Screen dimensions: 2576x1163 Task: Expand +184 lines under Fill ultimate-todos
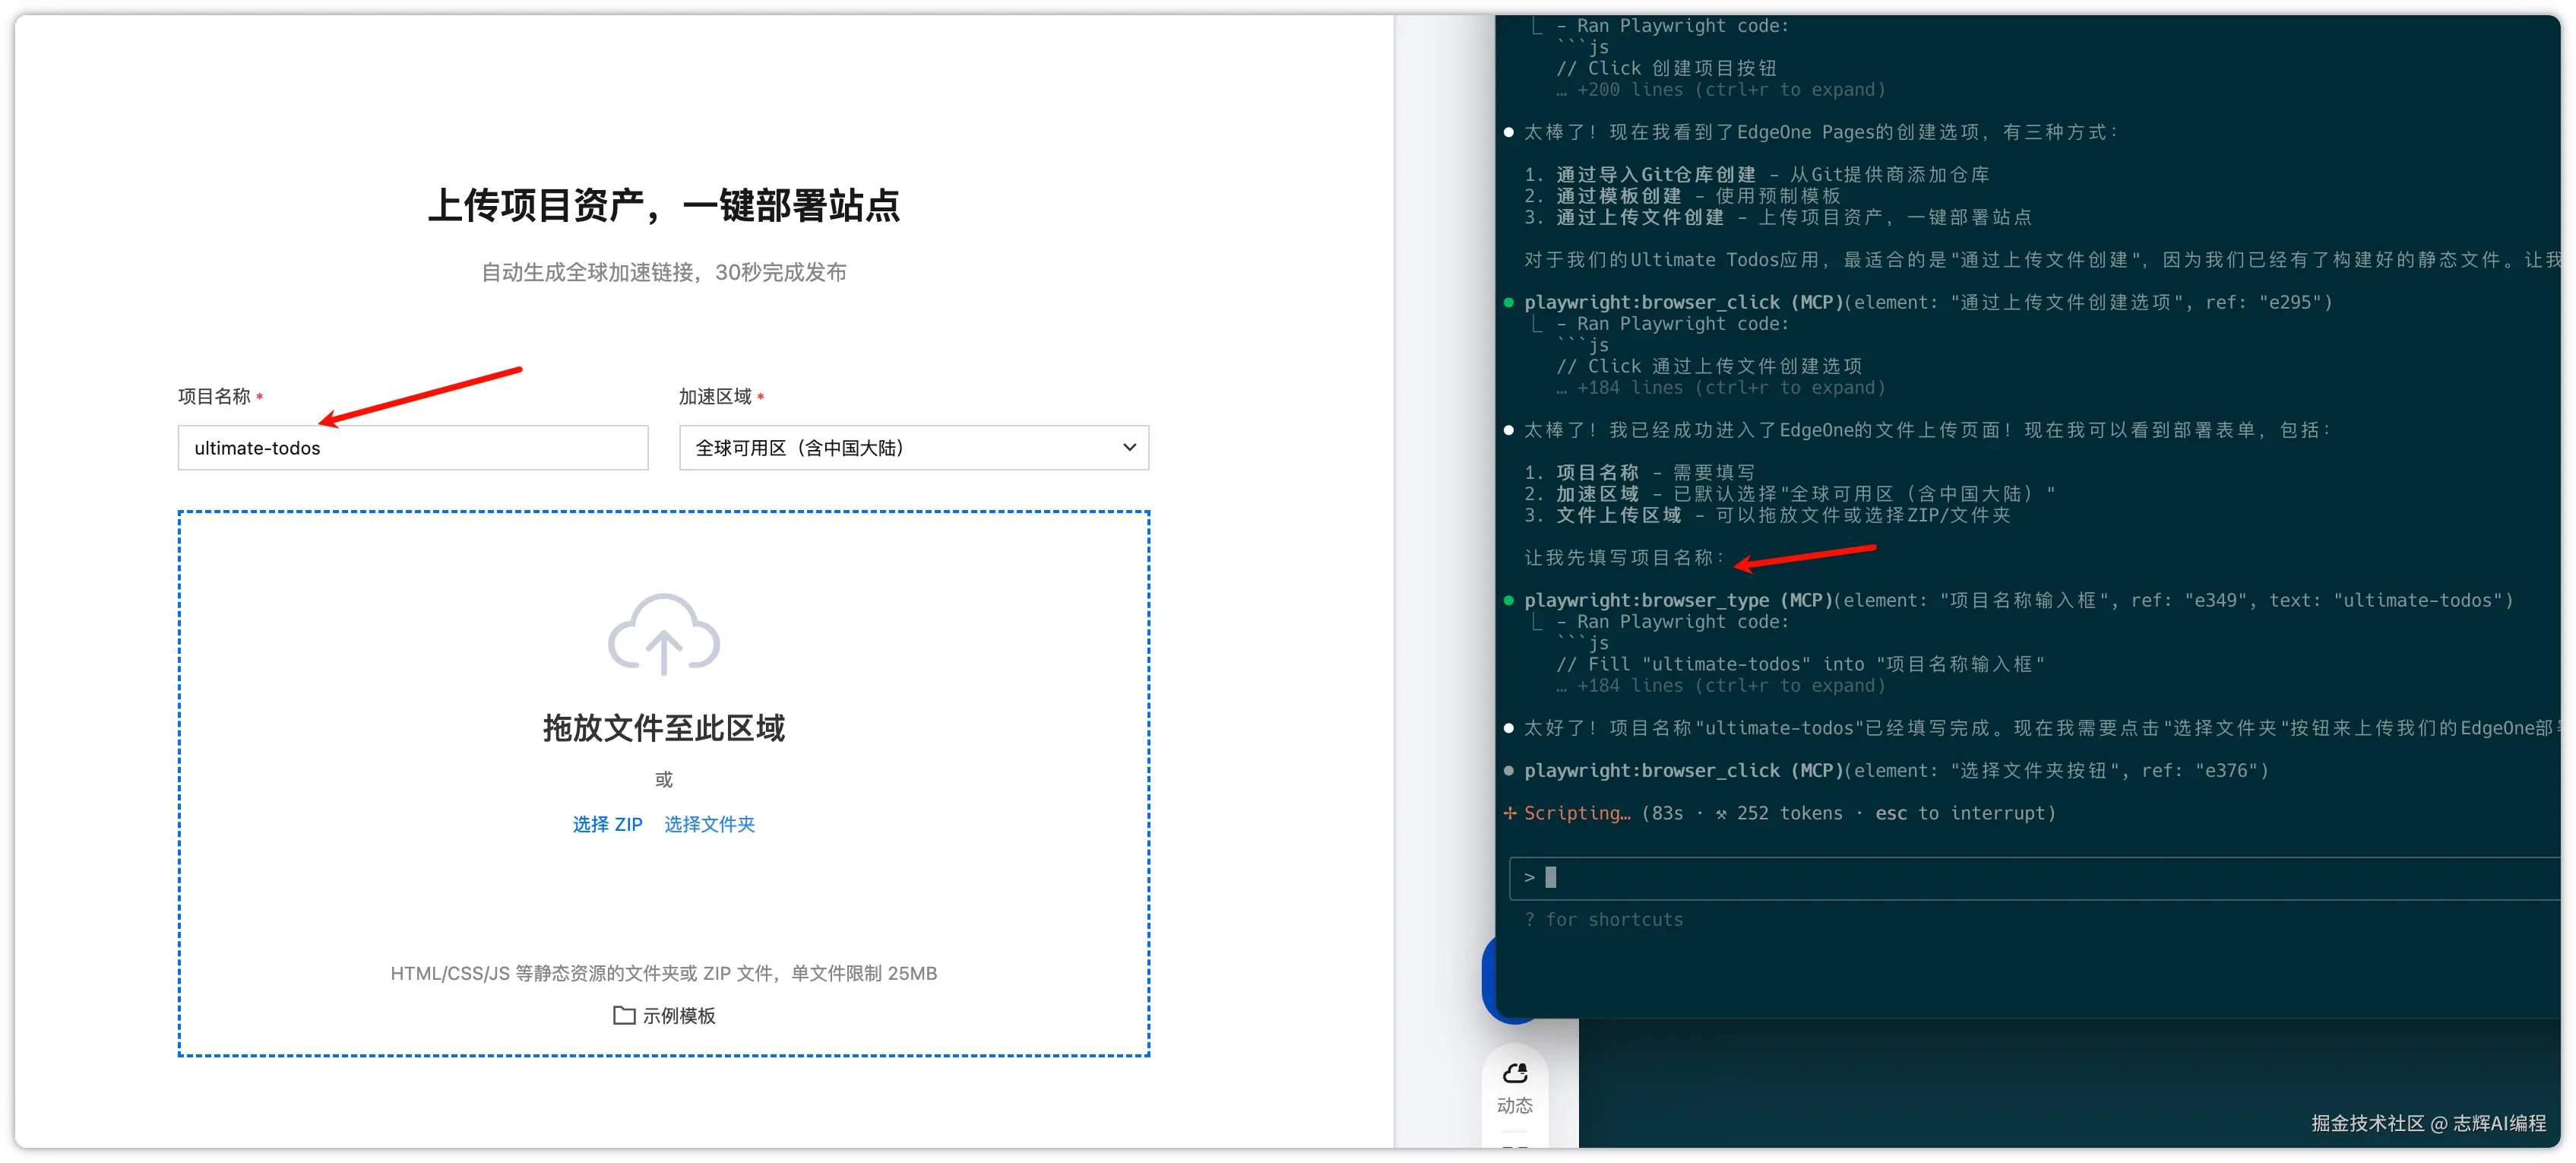pyautogui.click(x=1720, y=686)
